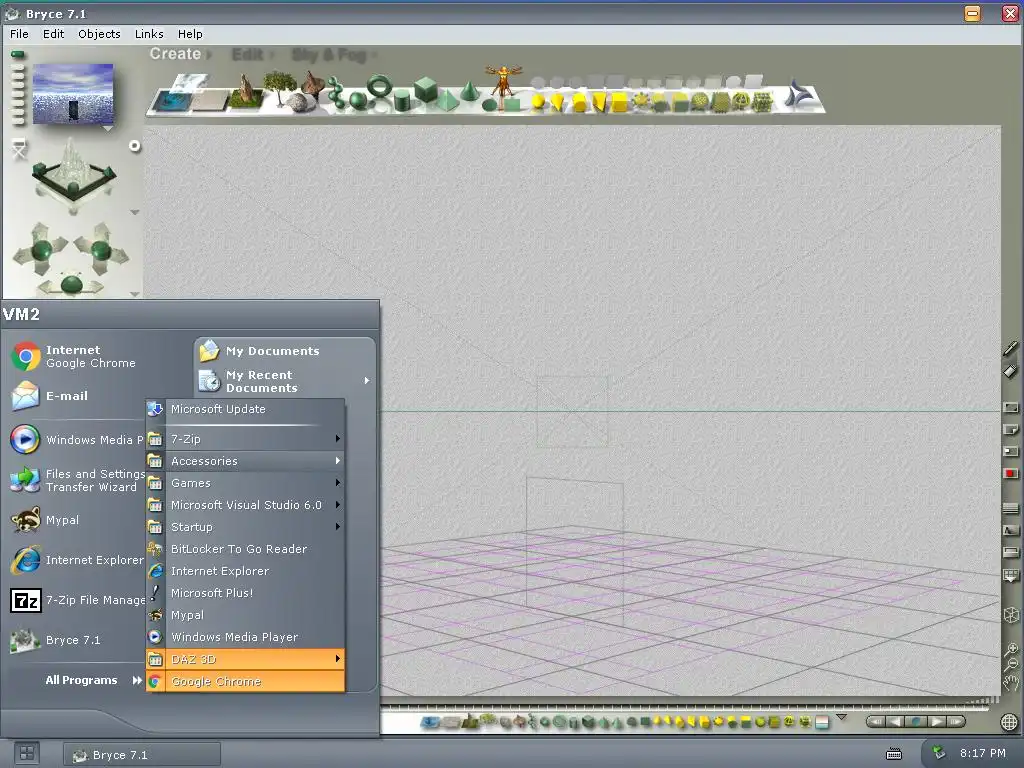Create a water plane object
This screenshot has height=768, width=1024.
pos(172,101)
